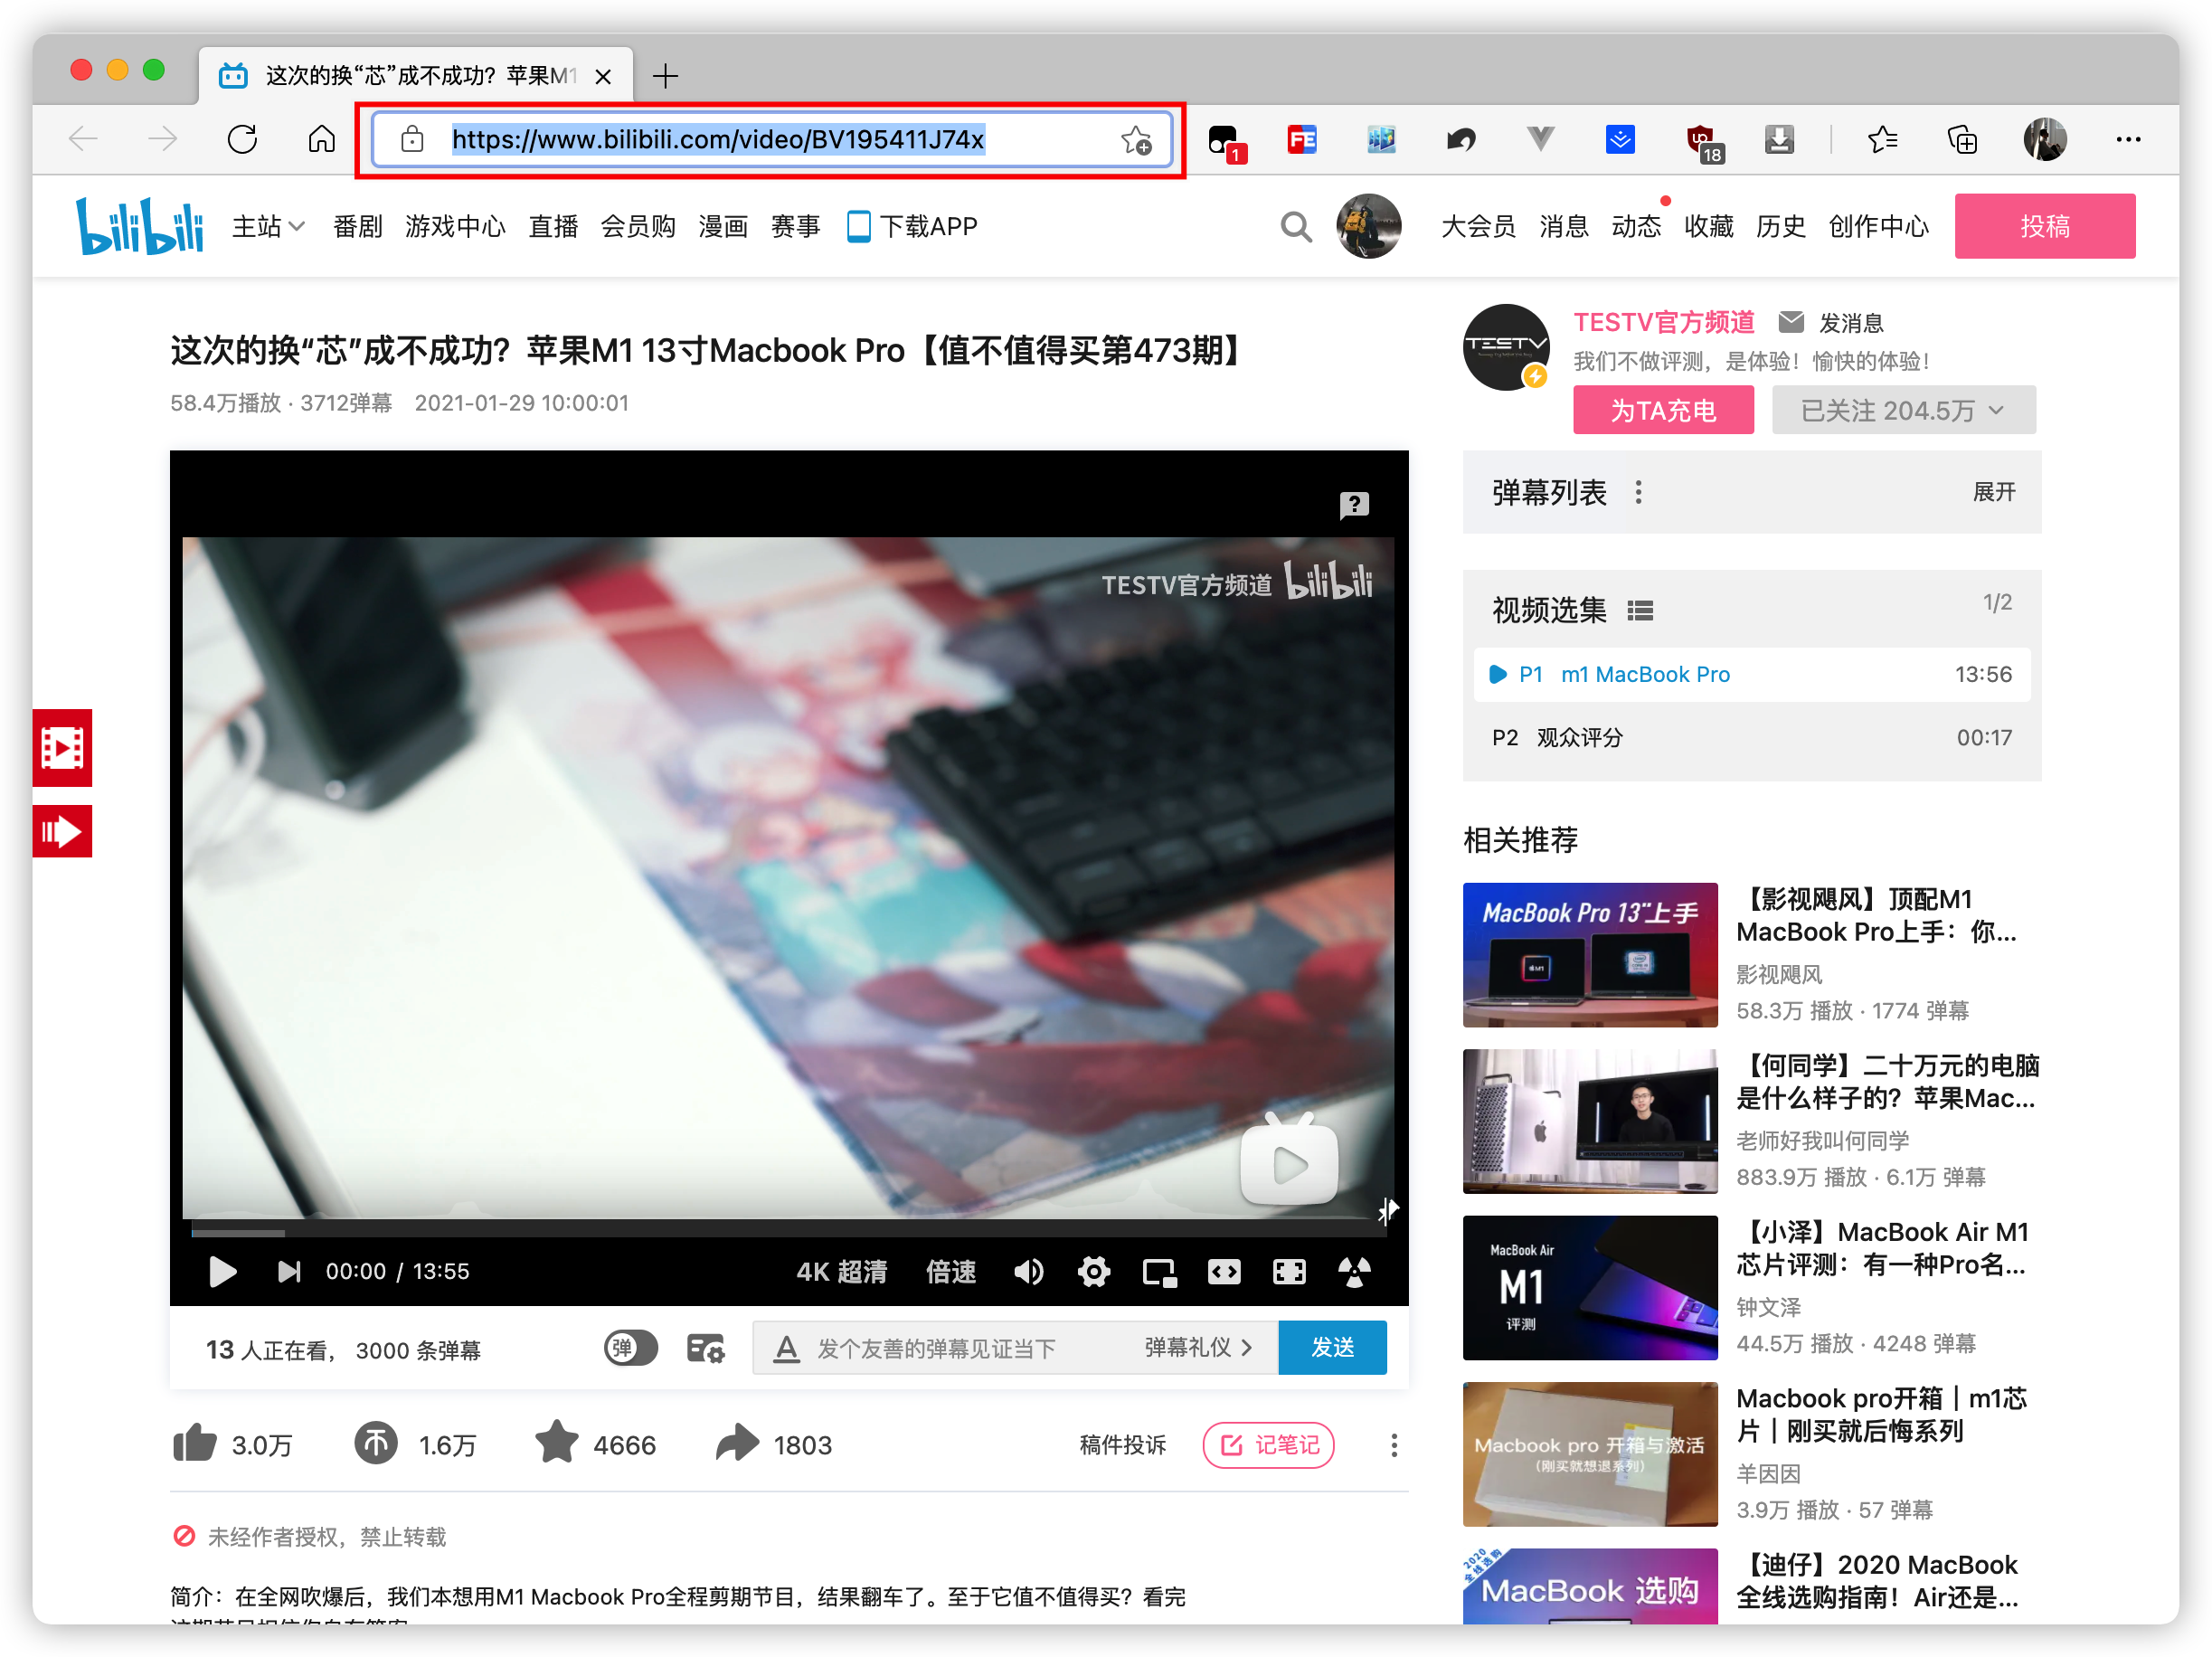Enter fullscreen video mode
Screen dimensions: 2212x1657
point(1288,1272)
